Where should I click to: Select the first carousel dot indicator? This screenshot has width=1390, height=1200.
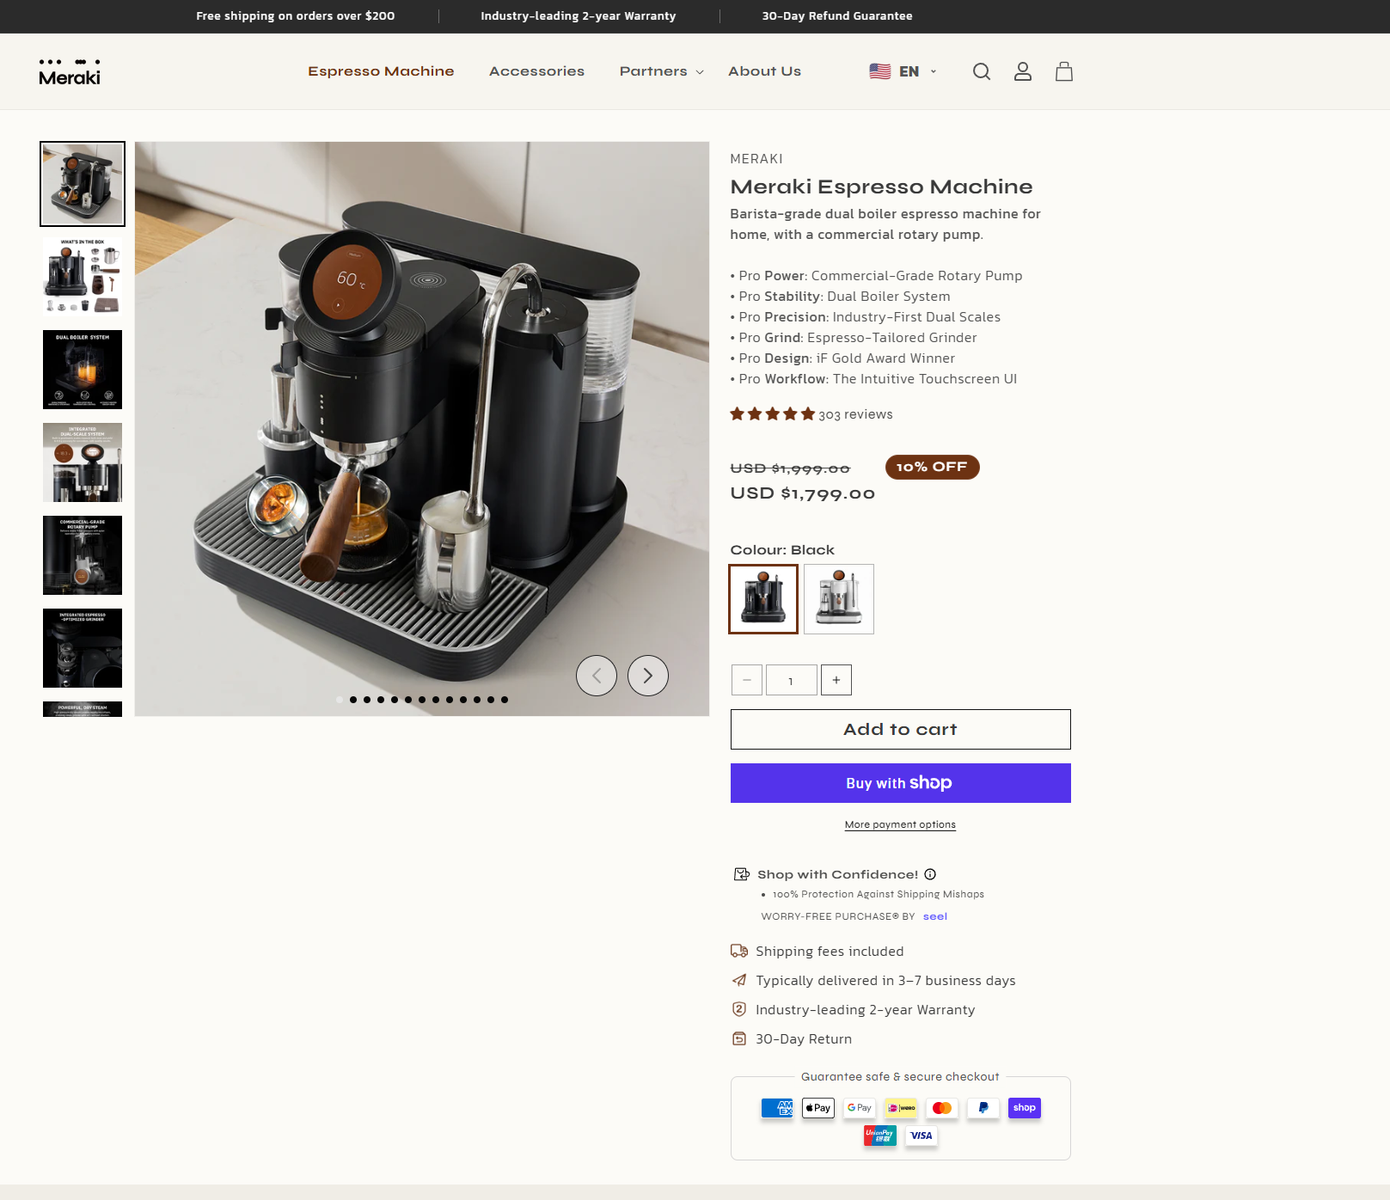[339, 700]
